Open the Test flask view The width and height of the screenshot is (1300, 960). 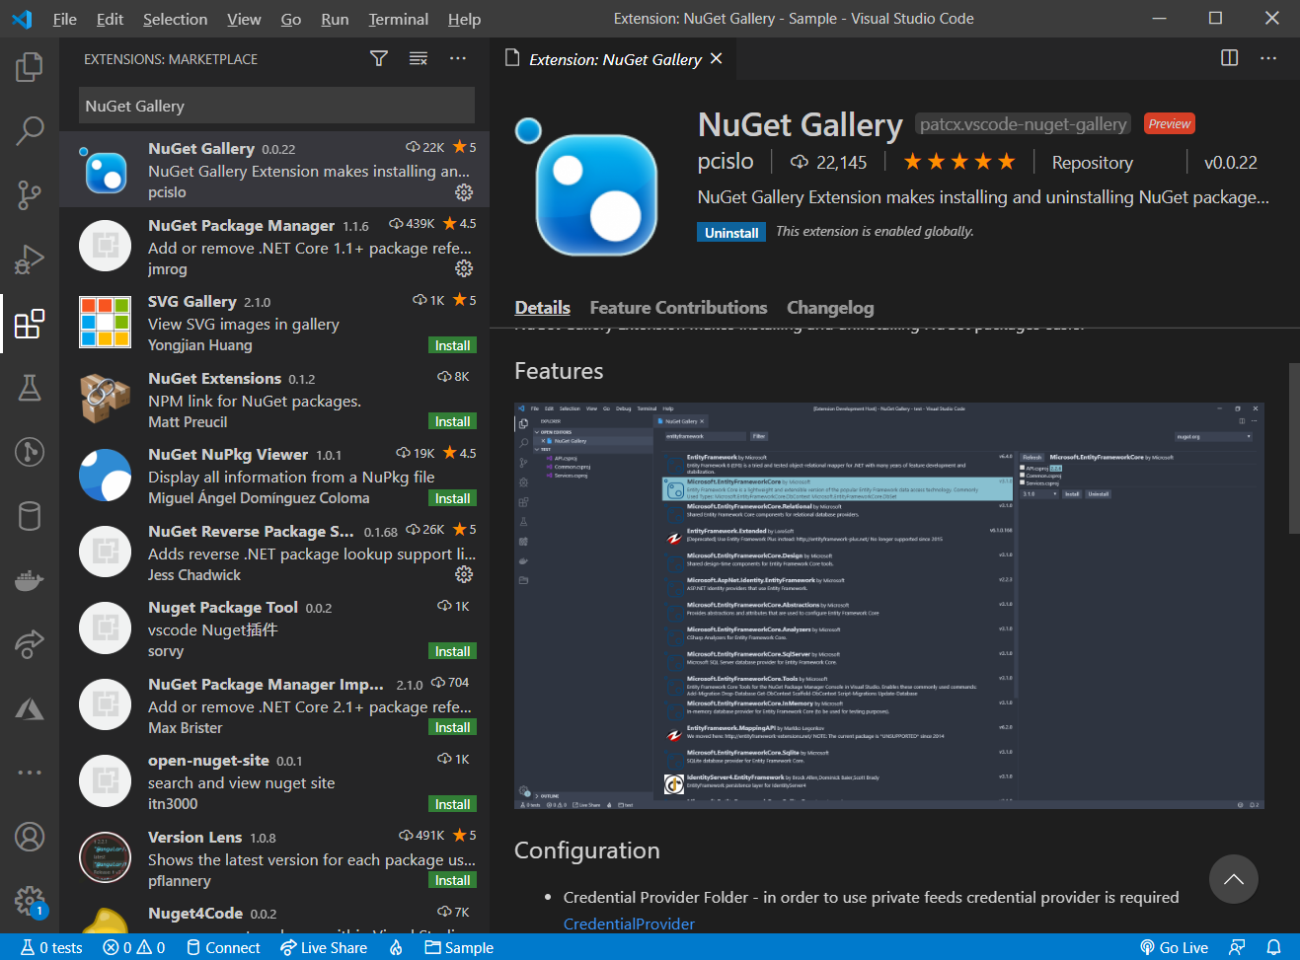(29, 387)
